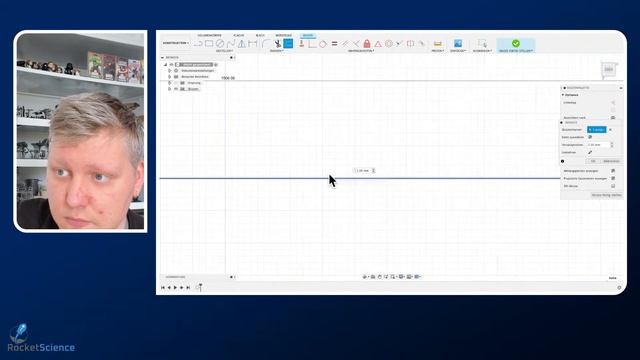Viewport: 640px width, 360px height.
Task: Clear the Skizzenkurven selection with the X
Action: 611,130
